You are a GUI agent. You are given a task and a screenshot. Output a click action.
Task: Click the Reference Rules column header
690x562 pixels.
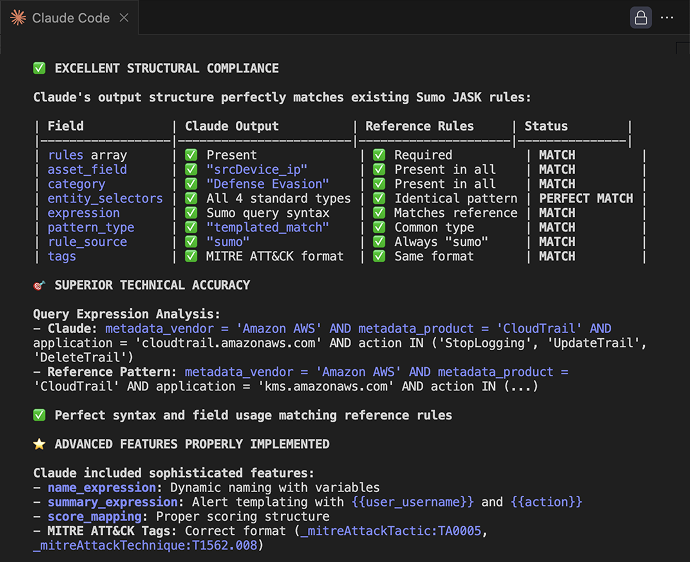[419, 126]
